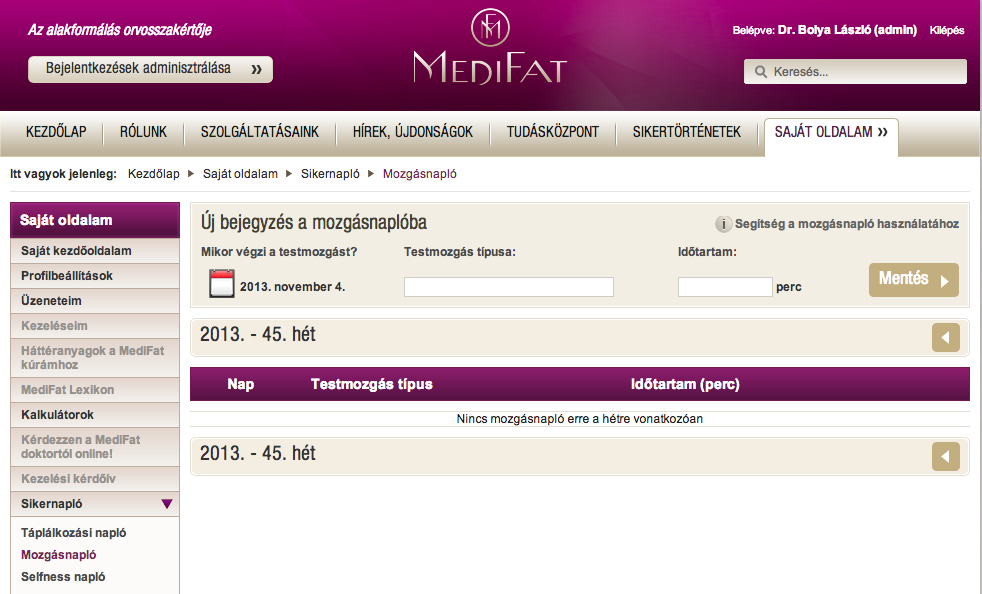Open Segítség a mozgásnapló használatához
The width and height of the screenshot is (982, 594).
click(847, 224)
